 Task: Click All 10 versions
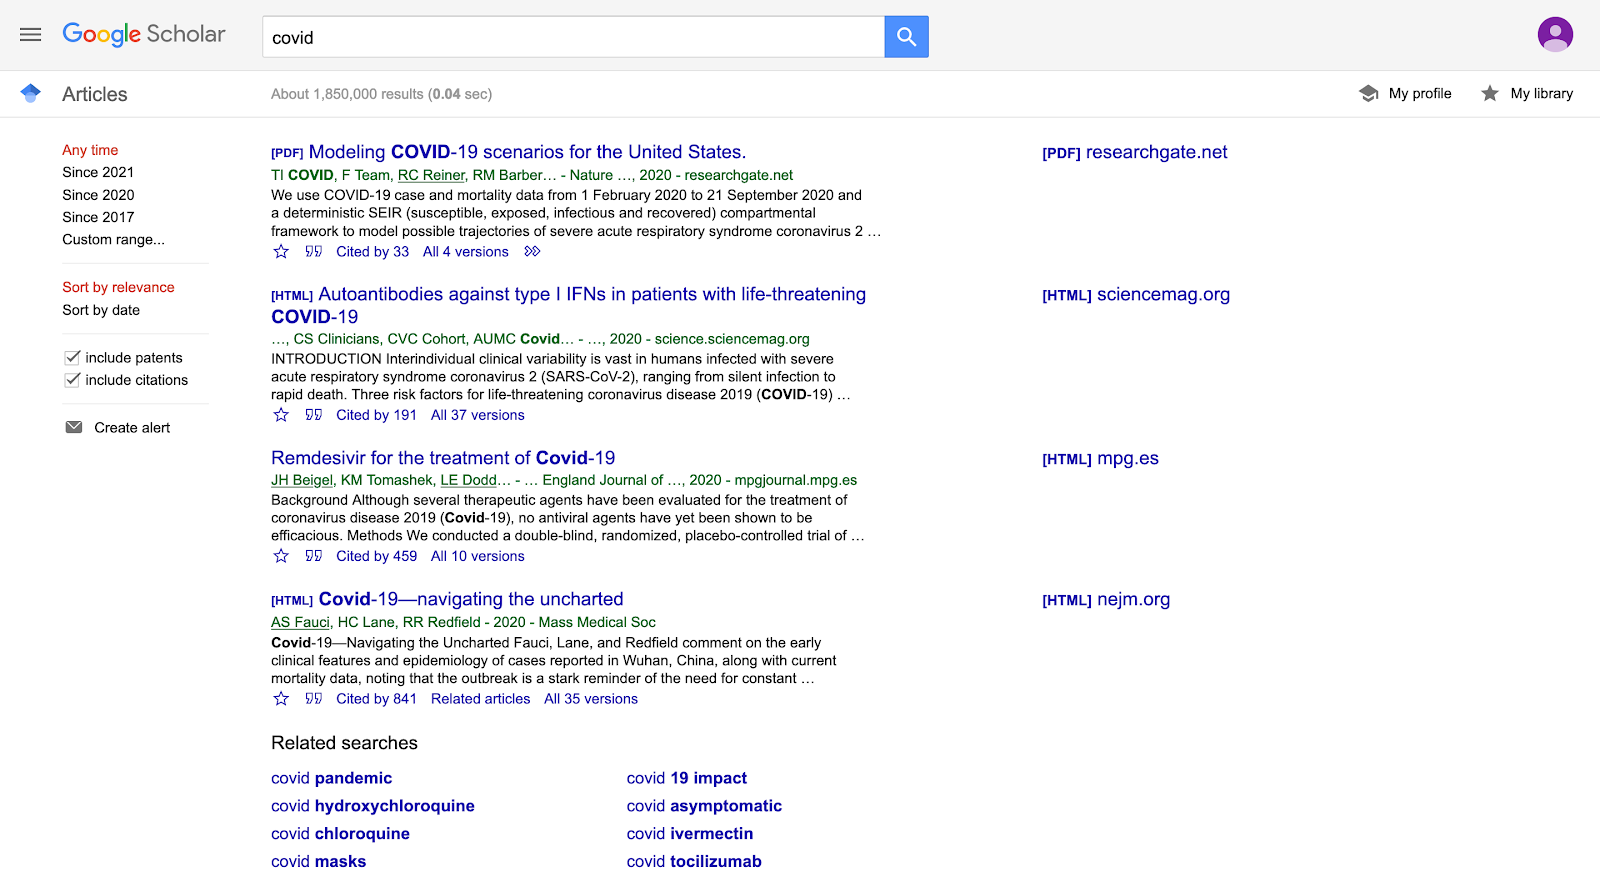[x=478, y=556]
